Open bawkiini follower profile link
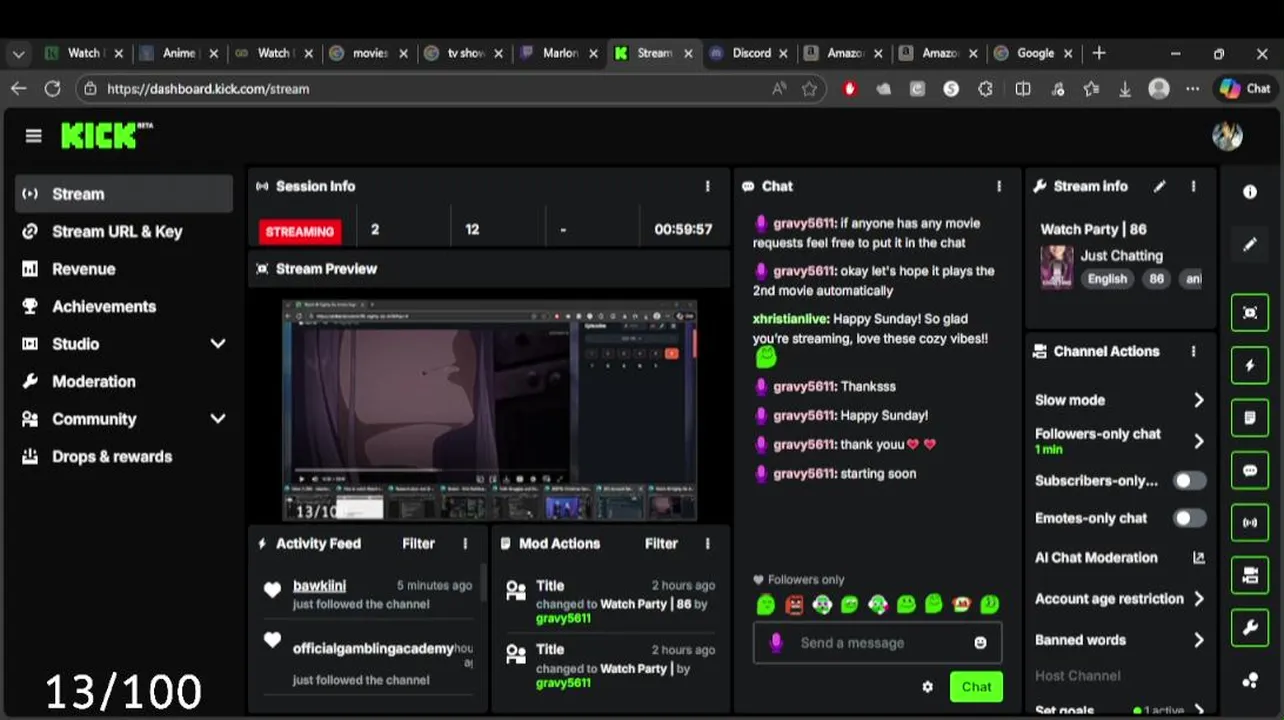This screenshot has width=1284, height=720. click(319, 585)
